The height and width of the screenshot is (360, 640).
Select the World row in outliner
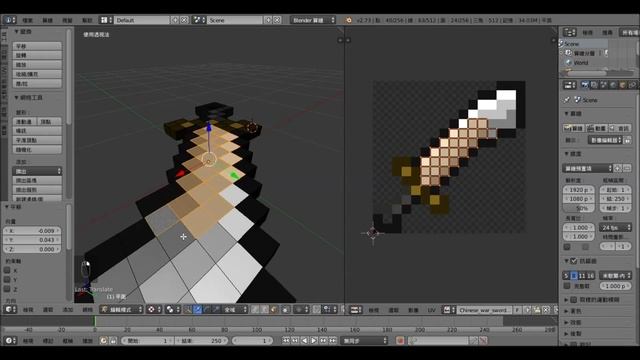point(580,62)
